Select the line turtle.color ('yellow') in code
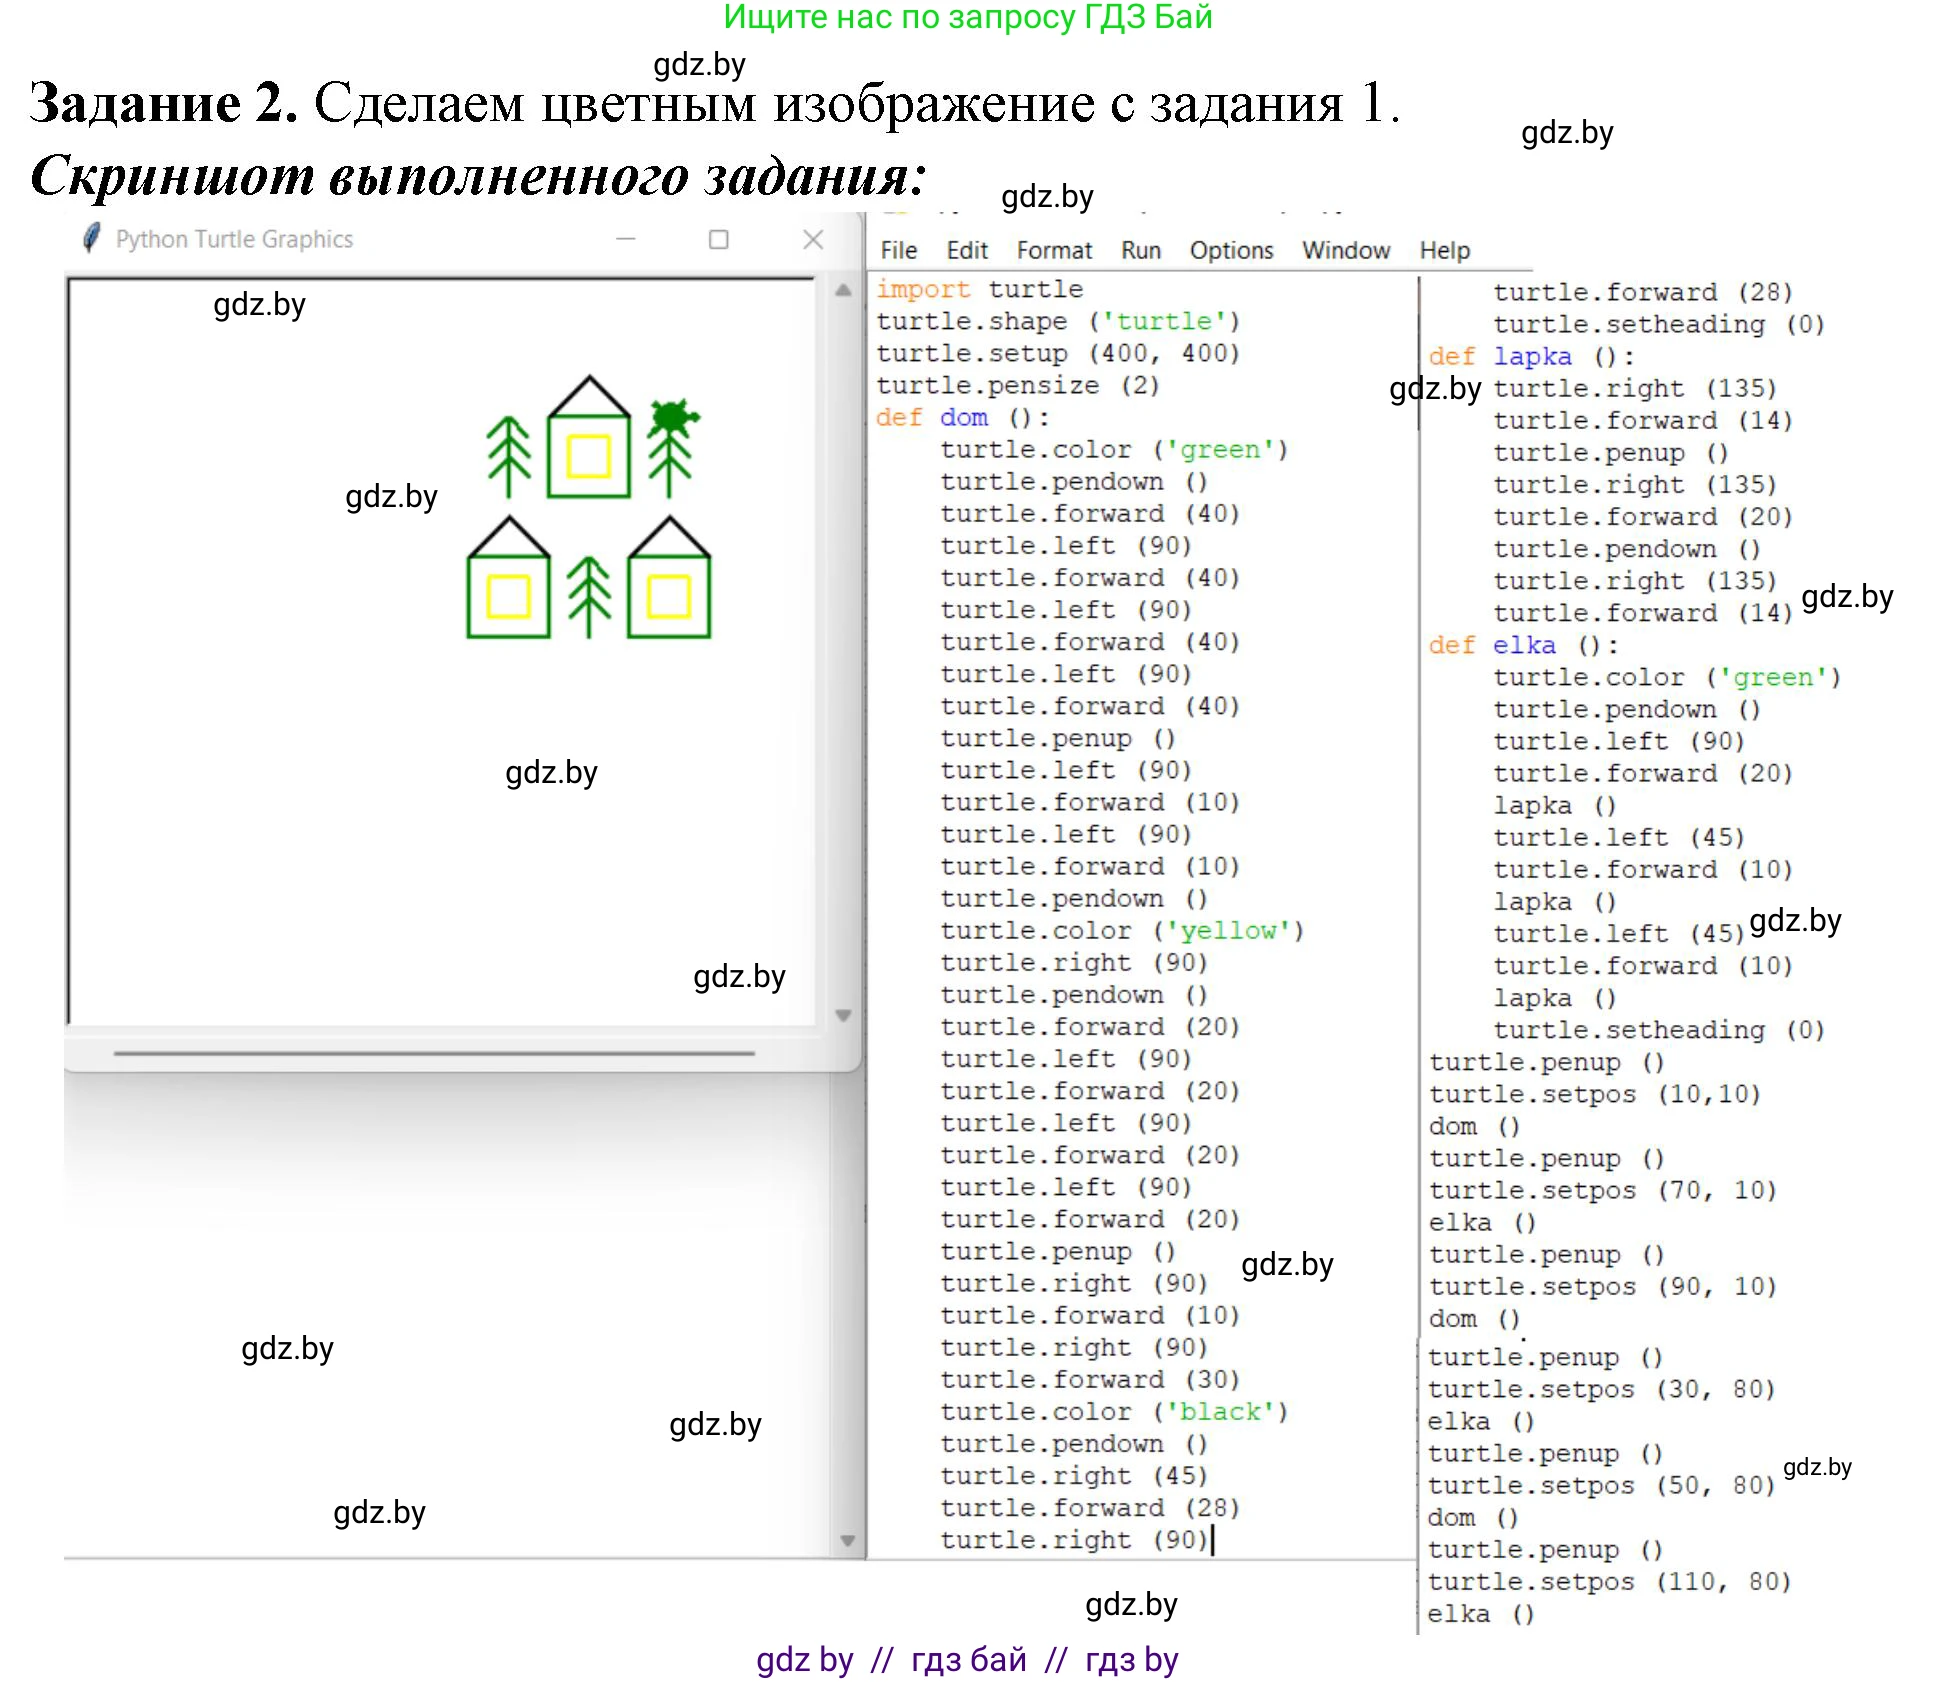 tap(1121, 930)
